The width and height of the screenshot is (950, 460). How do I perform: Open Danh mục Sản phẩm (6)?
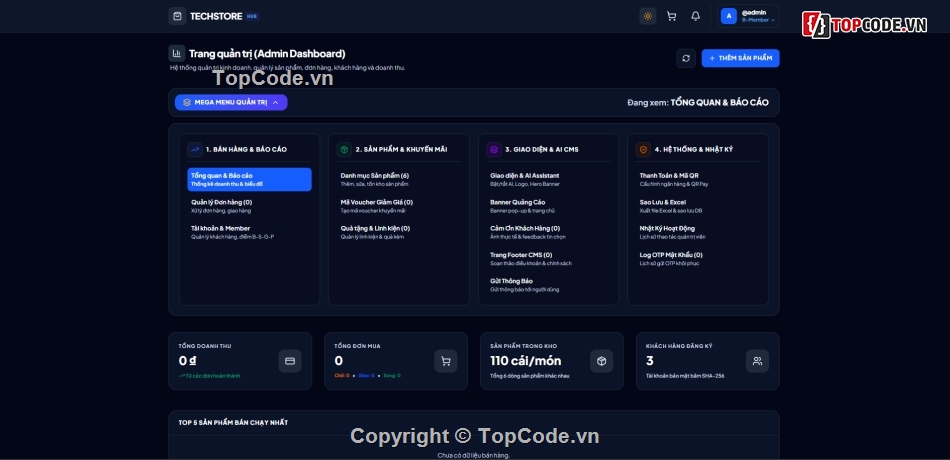(x=399, y=179)
